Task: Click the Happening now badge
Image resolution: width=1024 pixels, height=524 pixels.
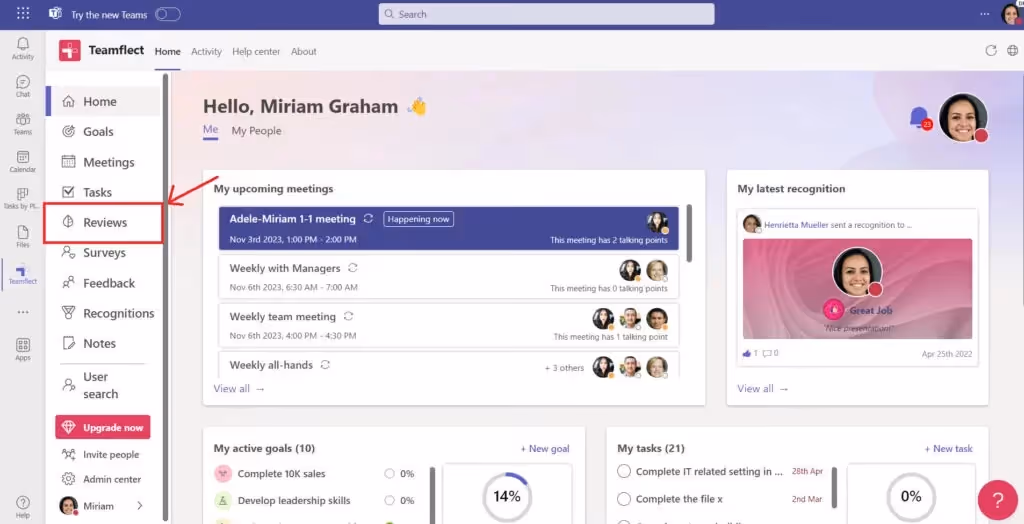Action: pyautogui.click(x=419, y=219)
